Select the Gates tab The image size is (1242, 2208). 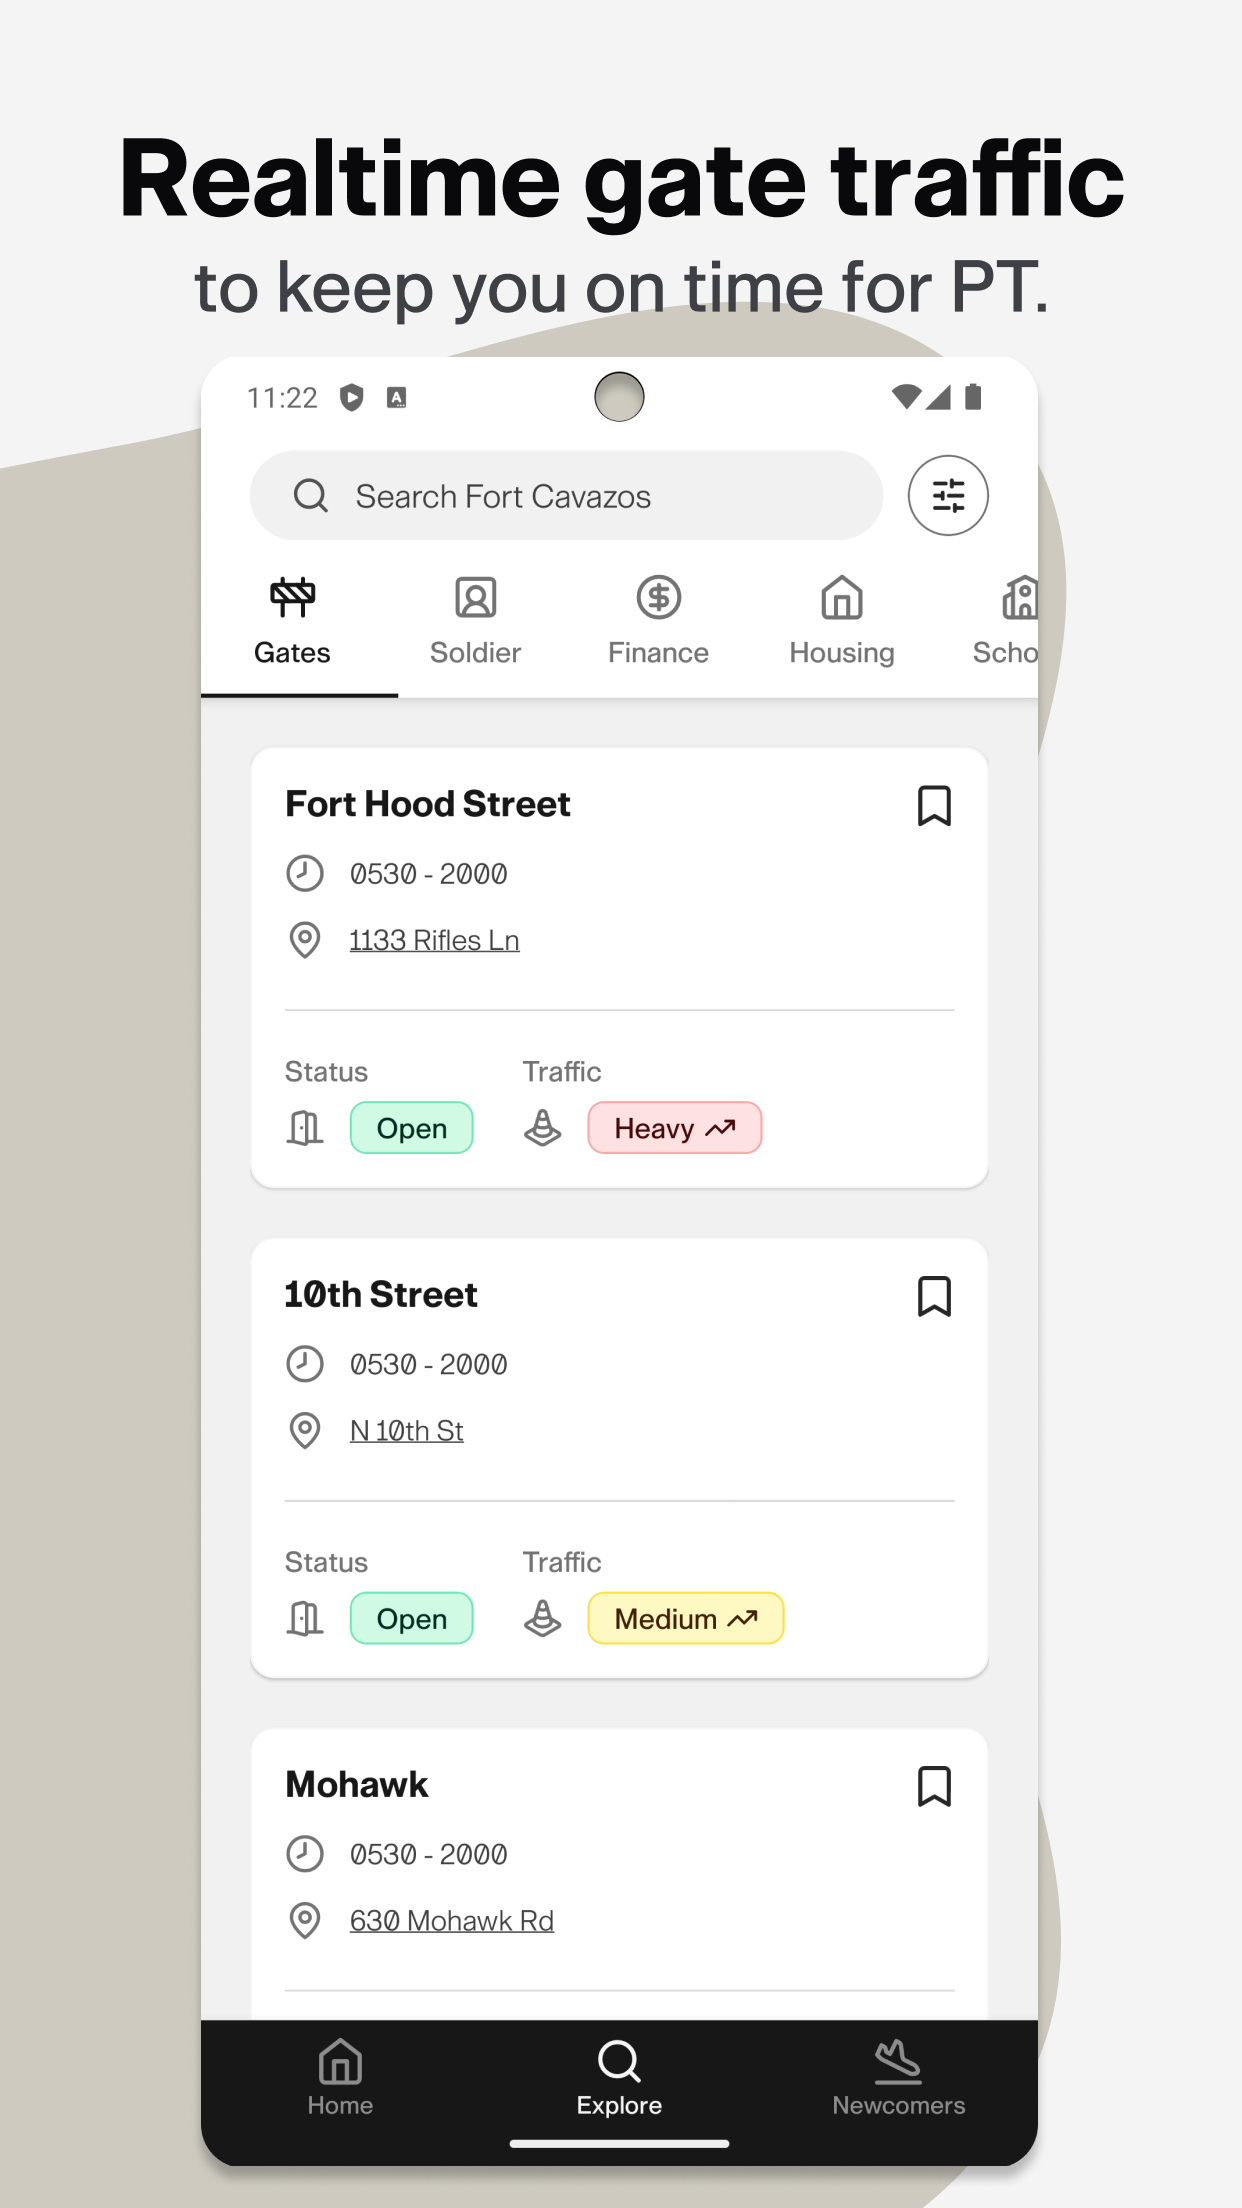tap(292, 623)
